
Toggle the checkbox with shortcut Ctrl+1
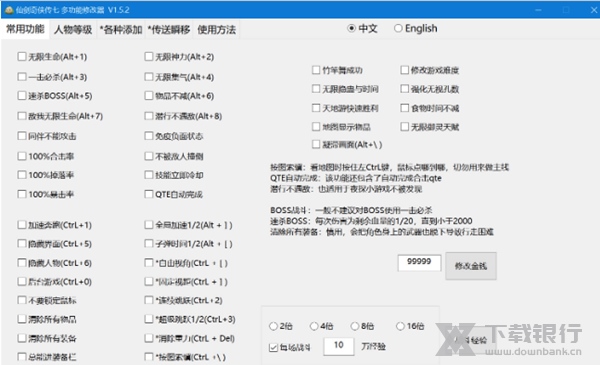[22, 225]
